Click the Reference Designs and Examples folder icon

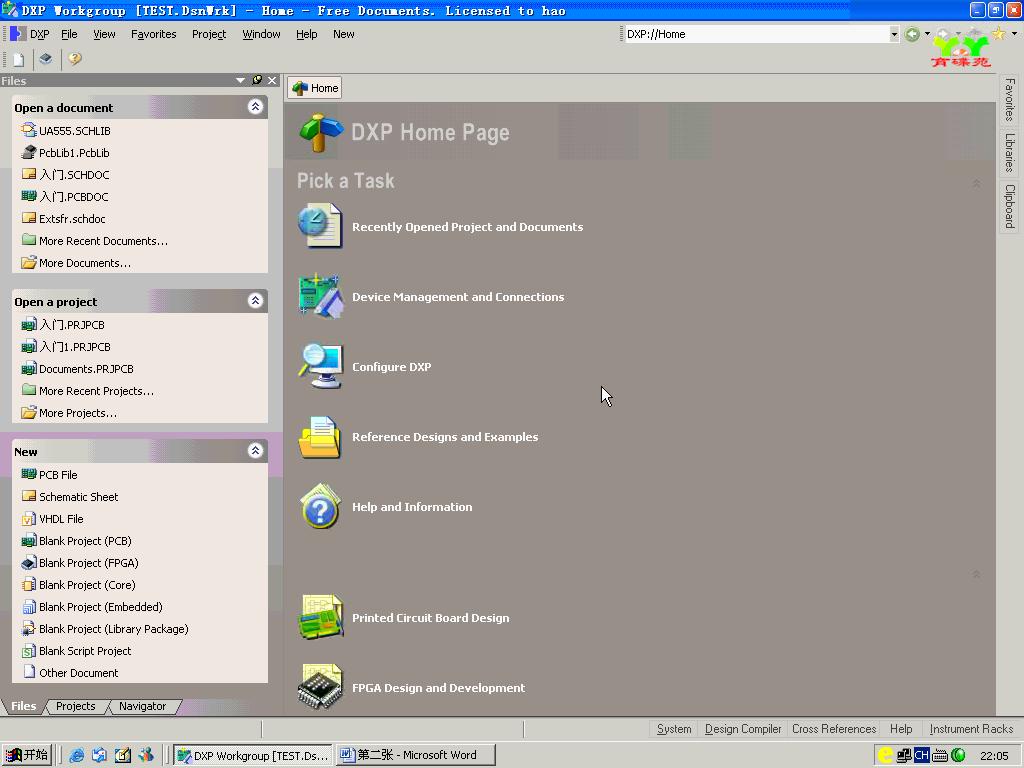(x=319, y=436)
